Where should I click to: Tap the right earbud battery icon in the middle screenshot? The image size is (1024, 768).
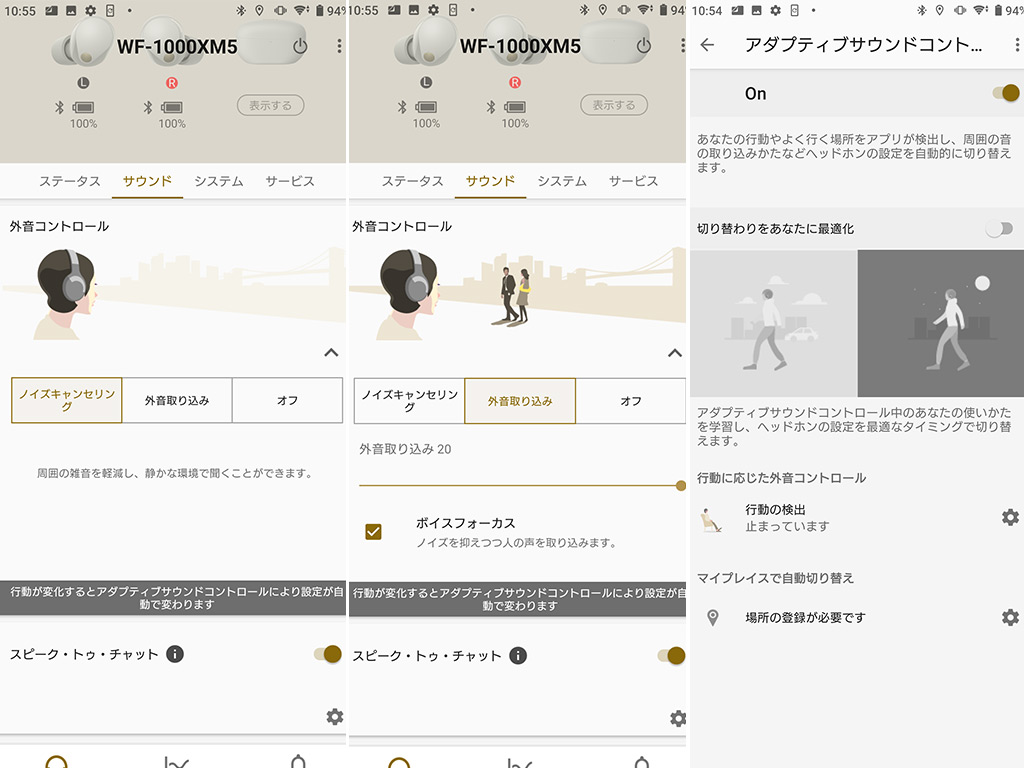[515, 106]
